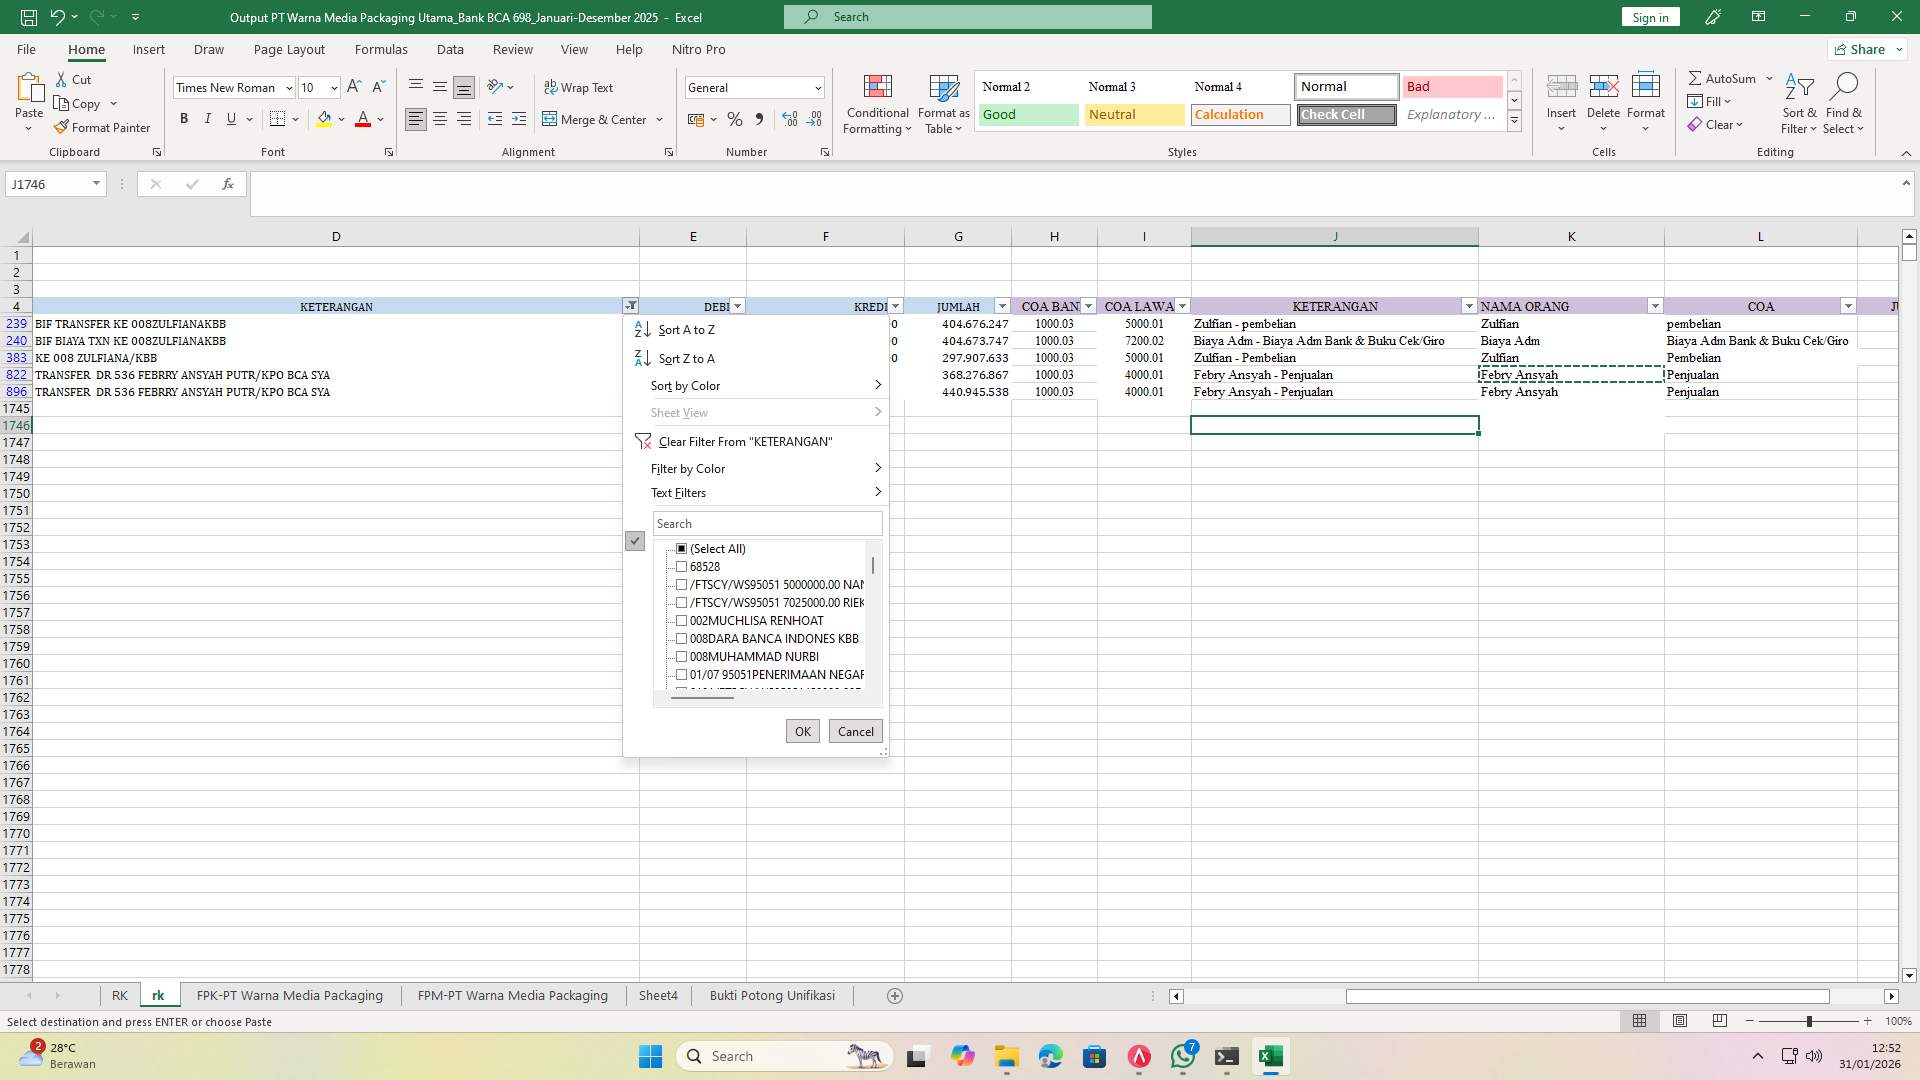The width and height of the screenshot is (1920, 1080).
Task: Click the Format Painter icon
Action: 62,128
